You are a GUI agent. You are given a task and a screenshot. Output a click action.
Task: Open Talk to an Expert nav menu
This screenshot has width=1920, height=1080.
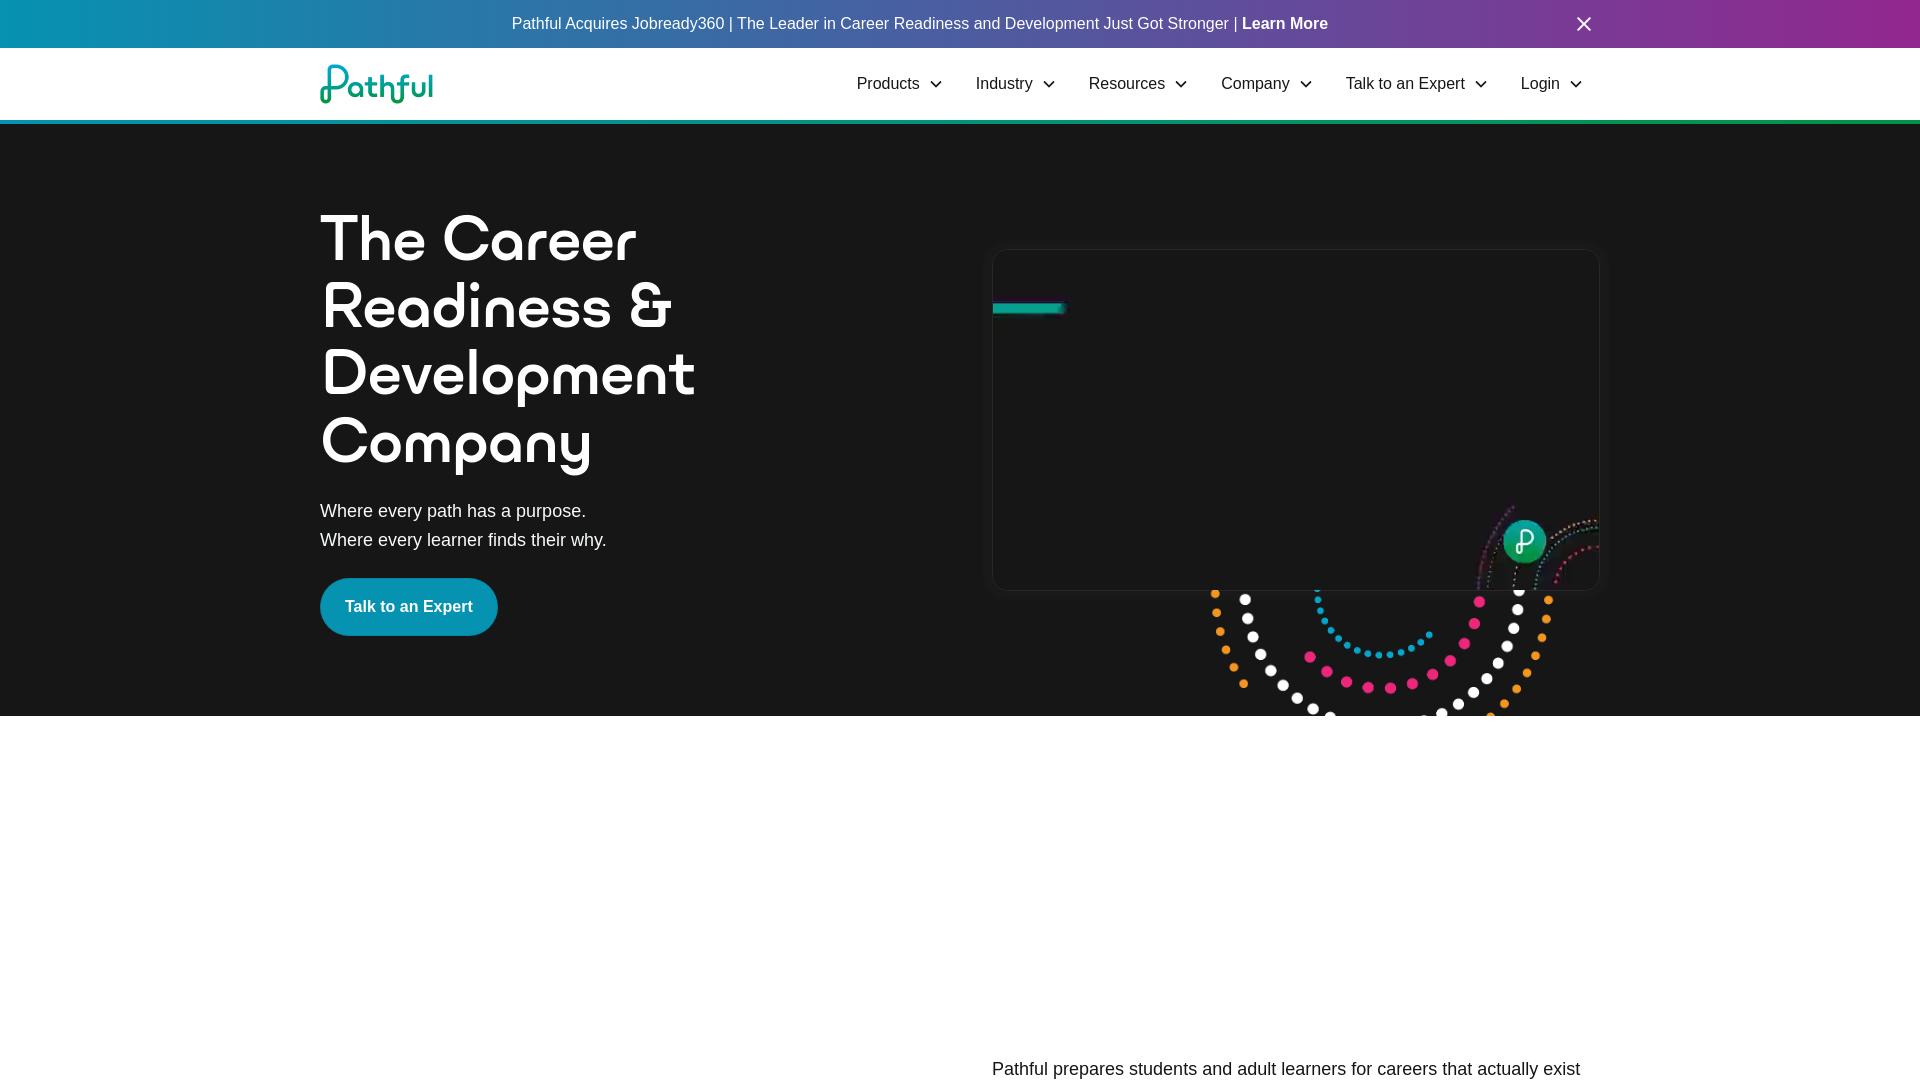[1405, 84]
